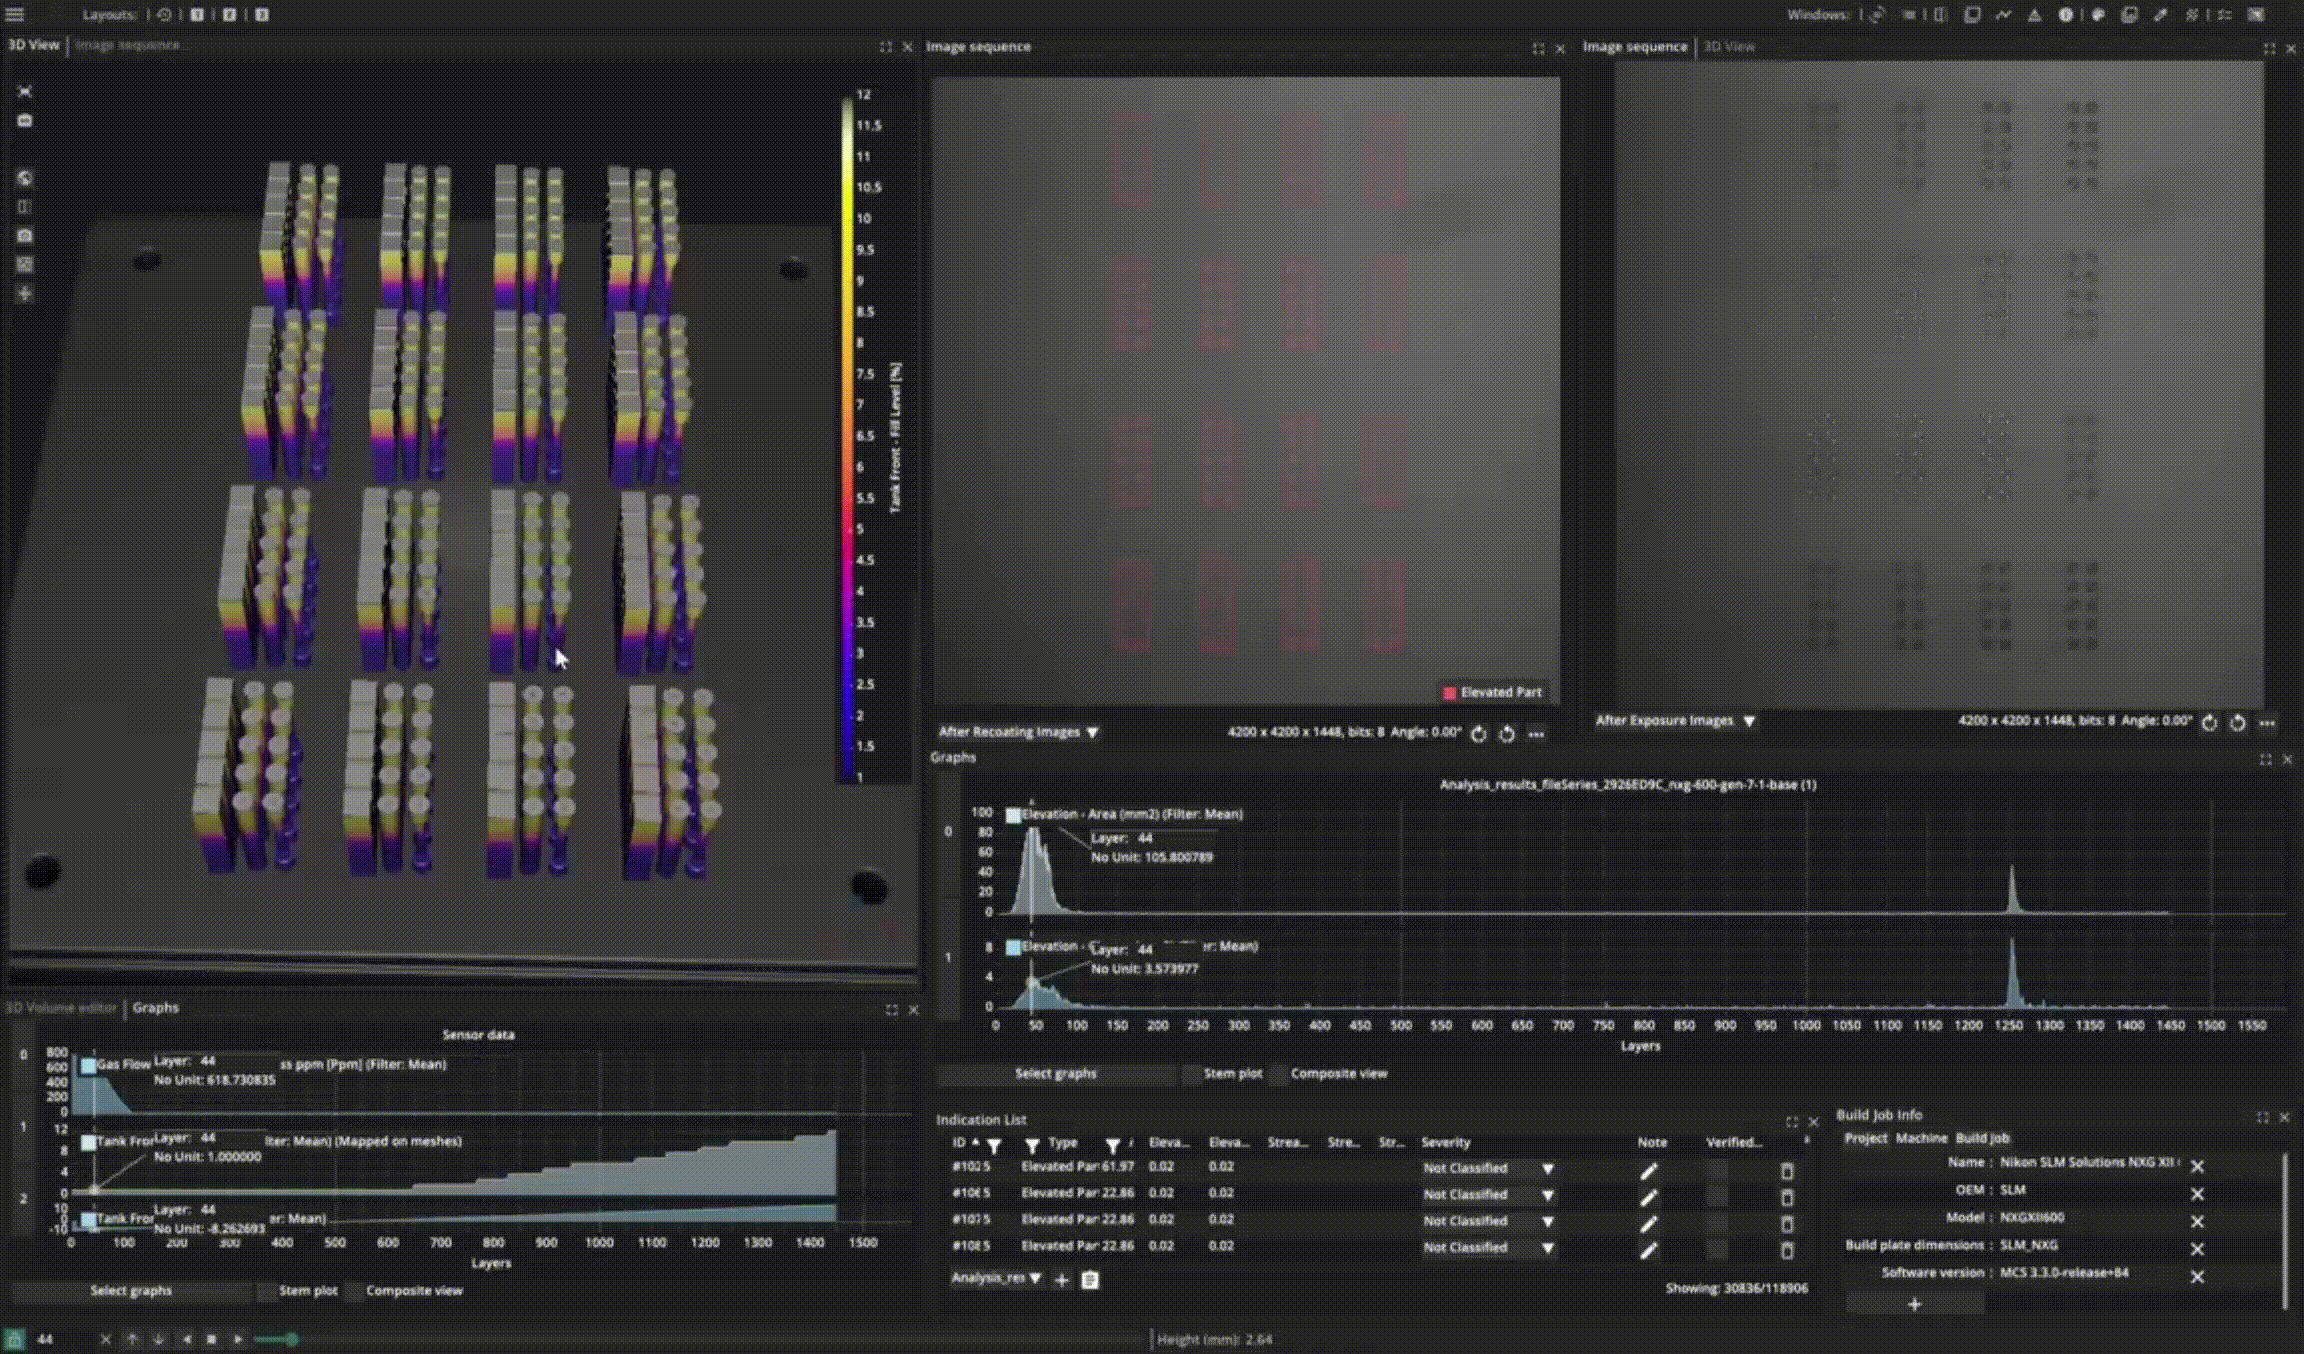Click the play button in layer playback bar
Screen dimensions: 2304x1354
click(238, 1339)
